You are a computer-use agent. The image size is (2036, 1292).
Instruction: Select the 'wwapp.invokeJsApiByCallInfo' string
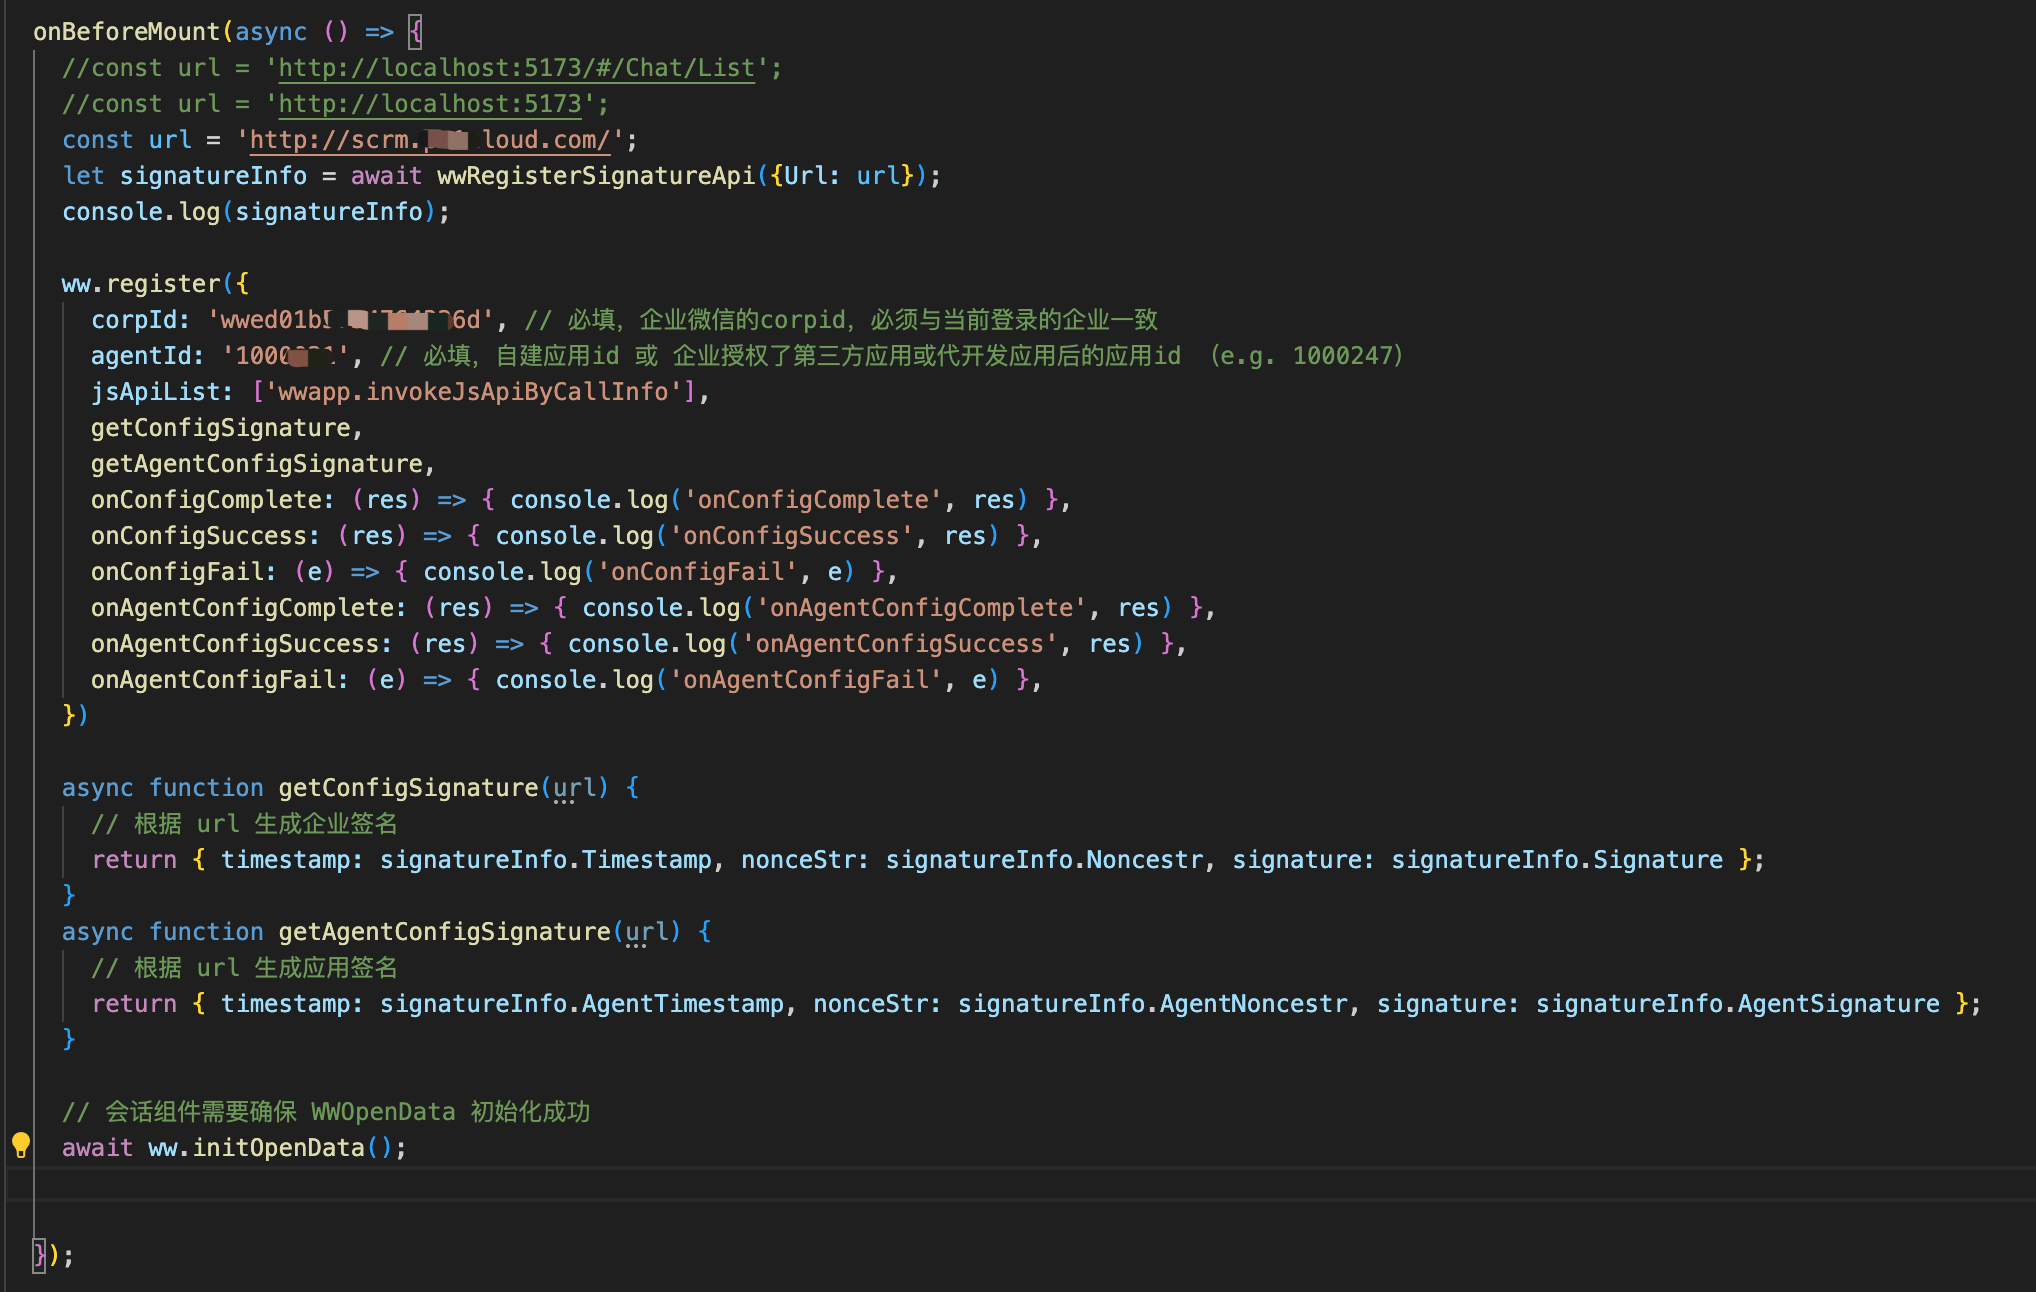click(472, 392)
